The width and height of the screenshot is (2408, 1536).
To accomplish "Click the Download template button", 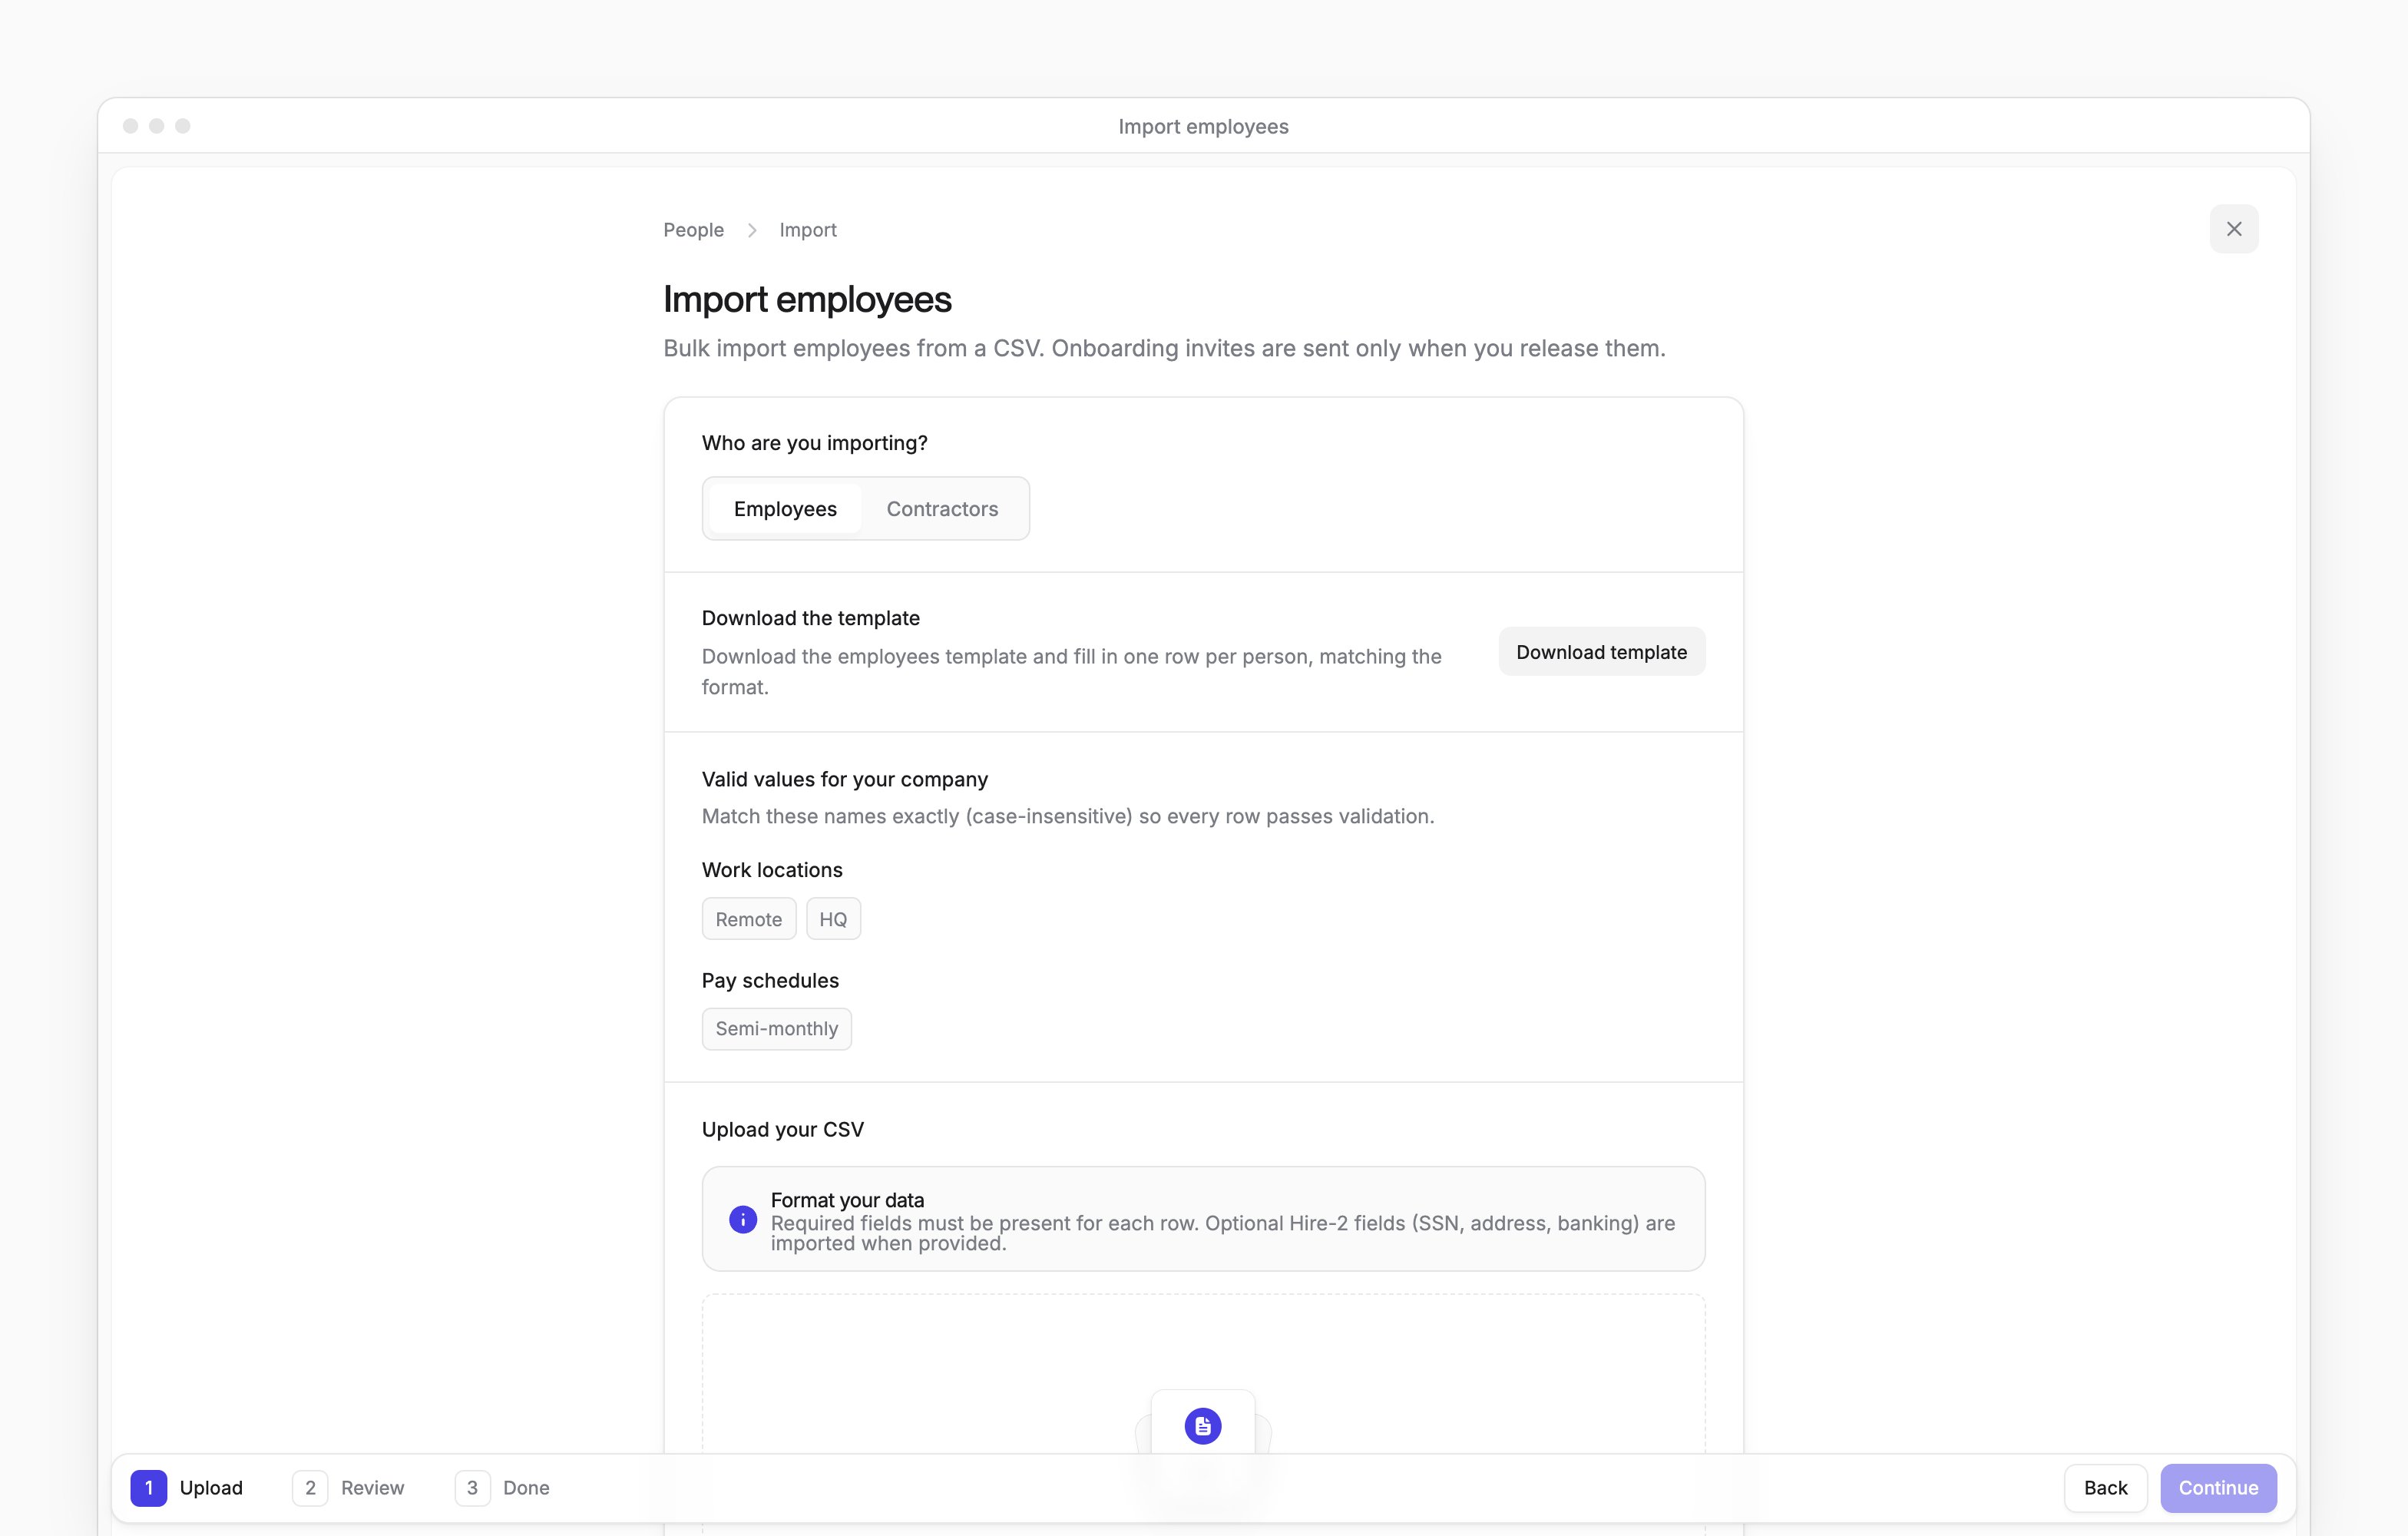I will pos(1601,651).
